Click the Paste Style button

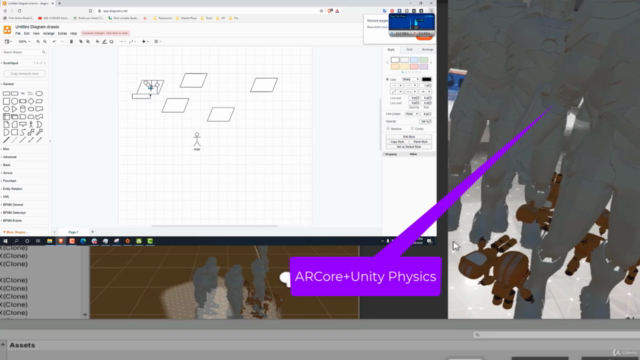pyautogui.click(x=420, y=142)
